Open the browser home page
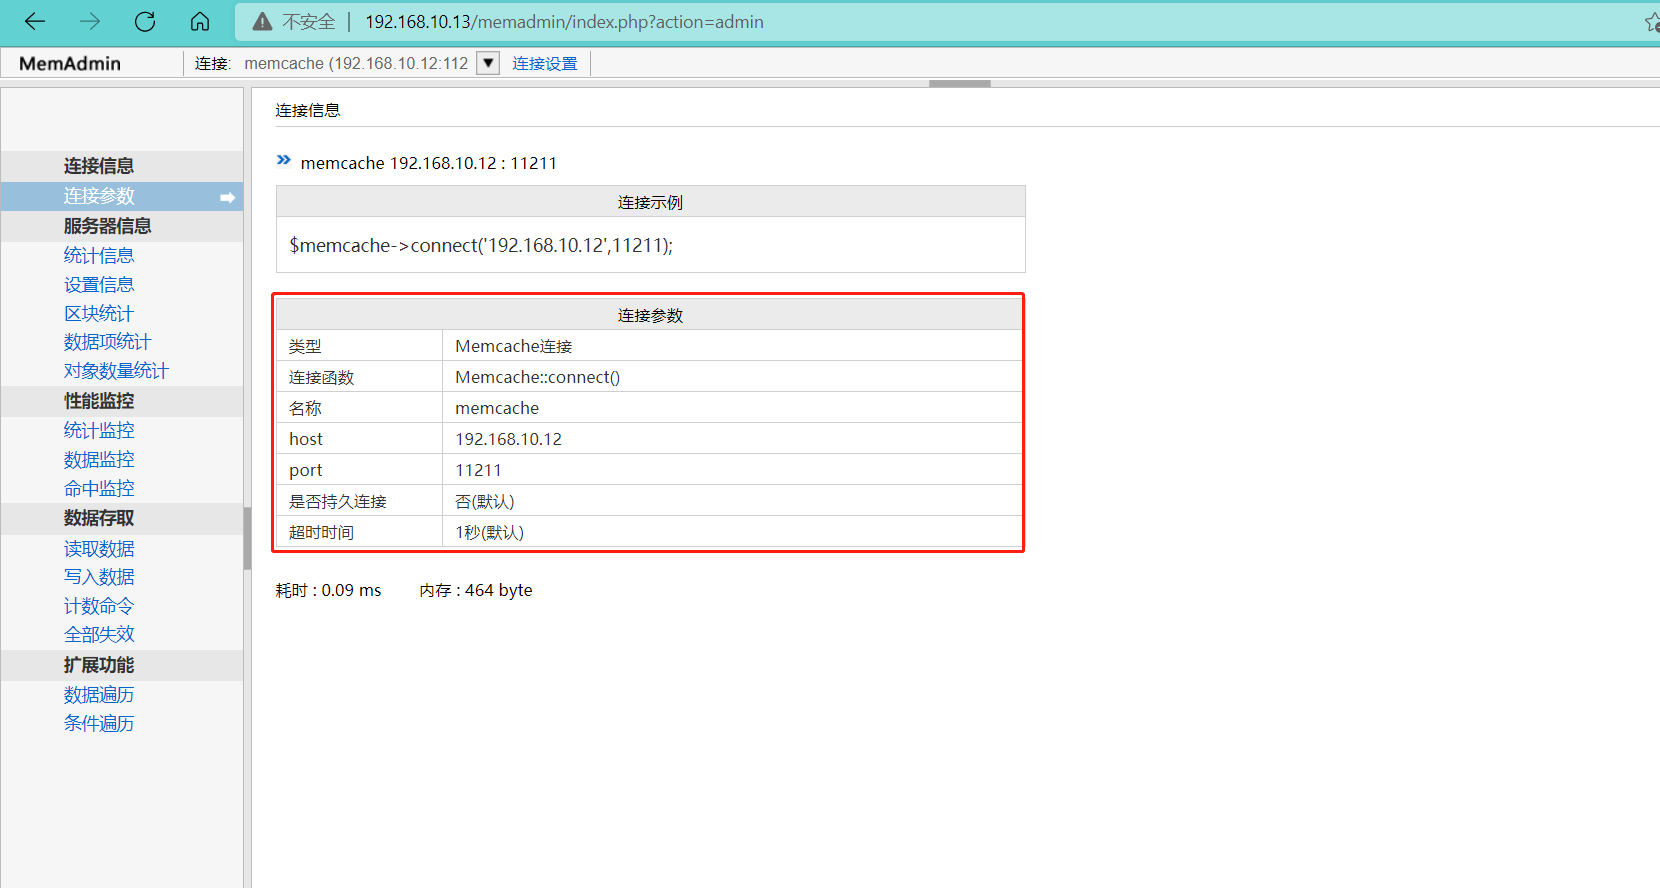 tap(200, 21)
